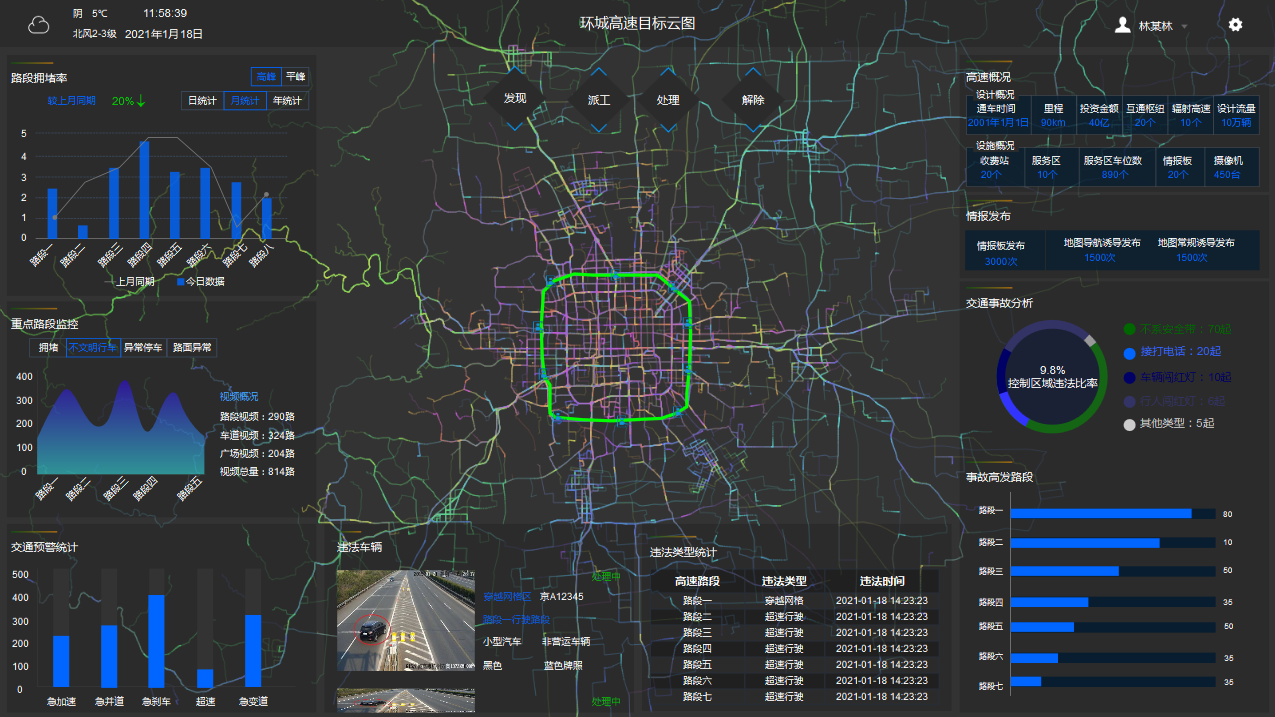This screenshot has height=717, width=1275.
Task: Select the 发现 diamond icon
Action: pos(515,99)
